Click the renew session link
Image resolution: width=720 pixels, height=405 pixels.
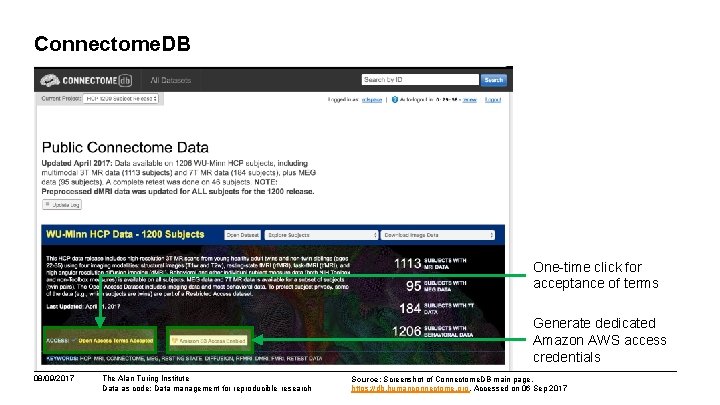point(470,100)
